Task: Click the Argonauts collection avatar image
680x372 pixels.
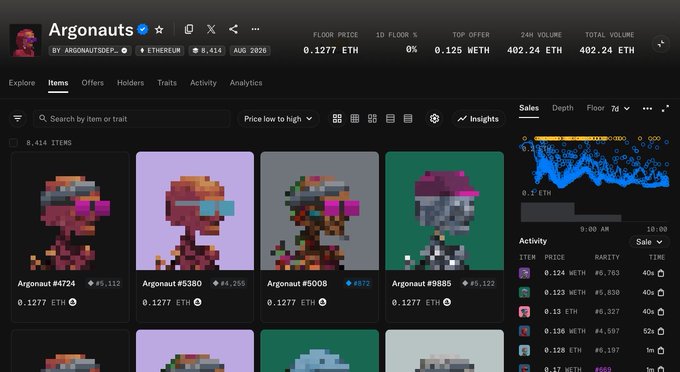Action: [x=26, y=40]
